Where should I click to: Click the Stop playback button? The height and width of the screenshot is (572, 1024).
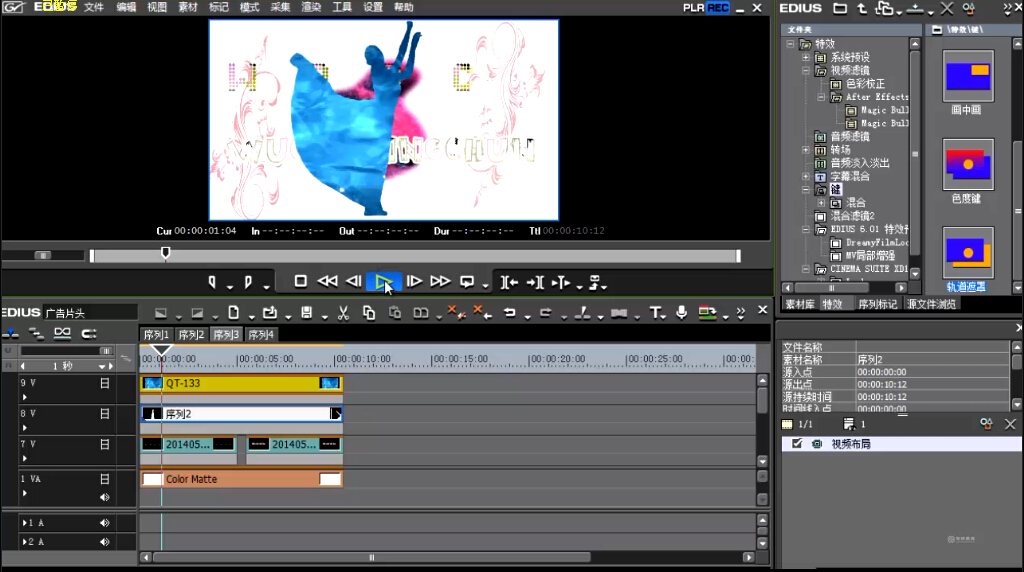tap(300, 282)
